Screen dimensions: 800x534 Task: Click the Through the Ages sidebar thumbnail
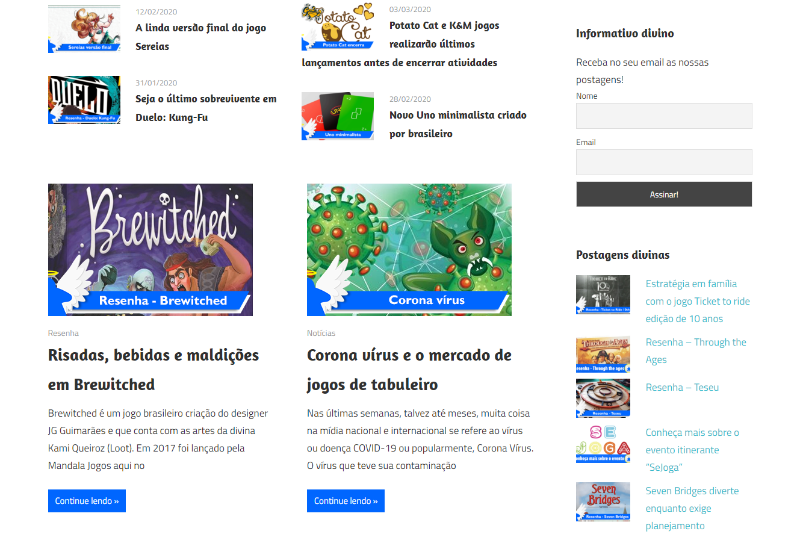[x=603, y=354]
